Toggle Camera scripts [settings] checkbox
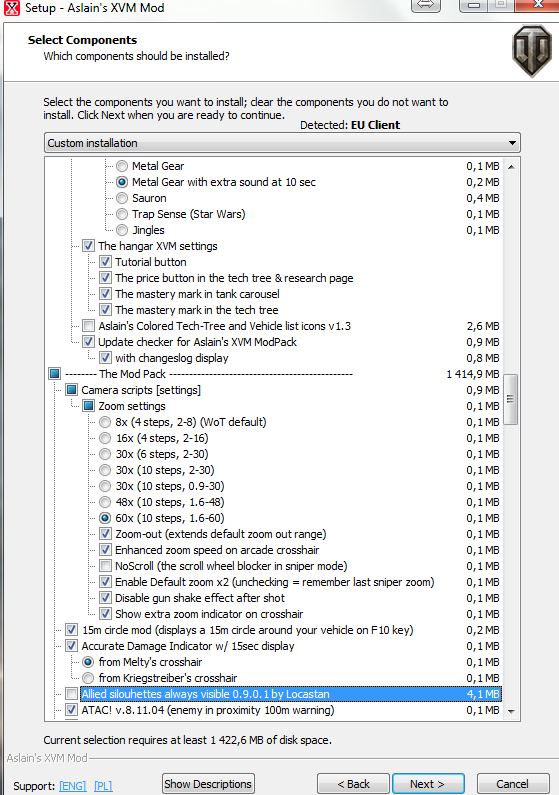 [x=71, y=390]
